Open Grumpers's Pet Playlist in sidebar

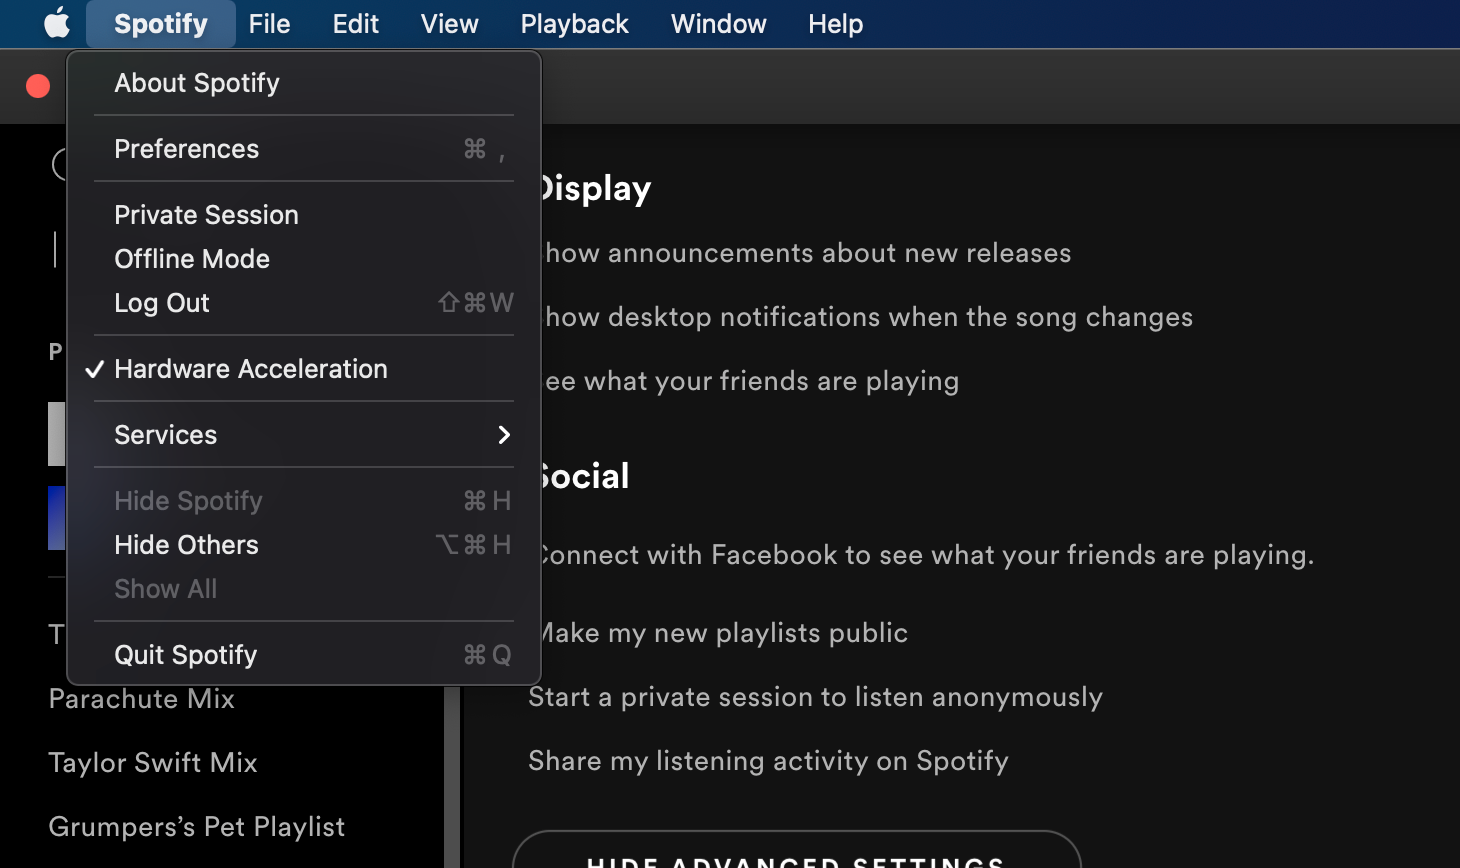(197, 827)
